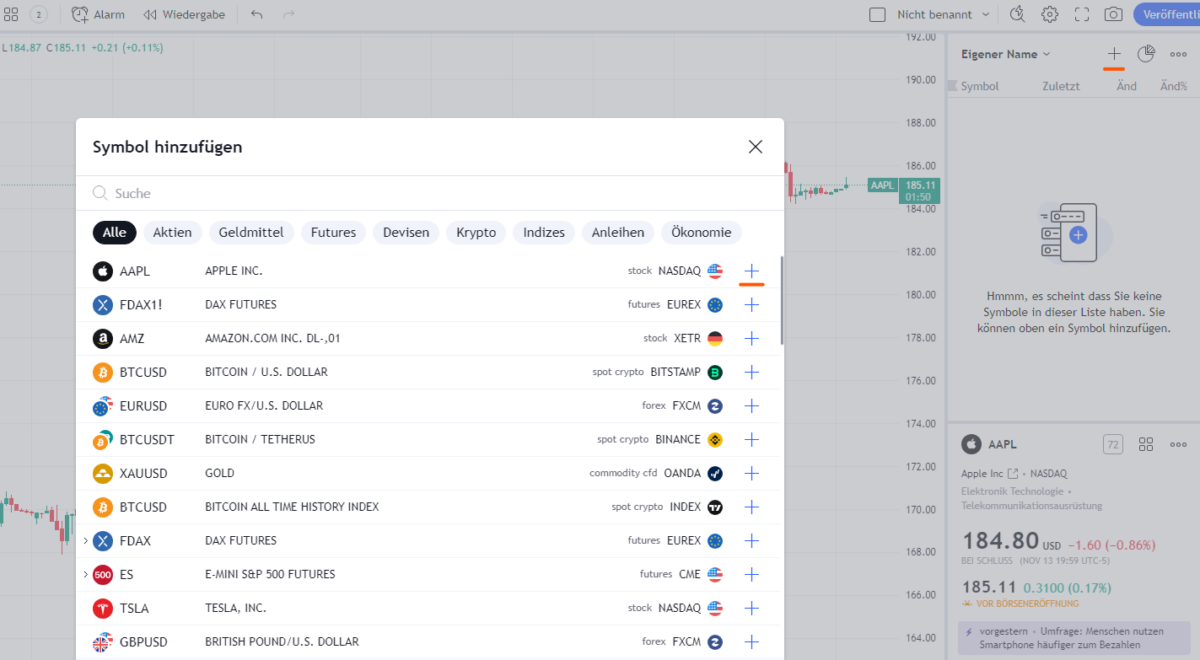The image size is (1200, 660).
Task: Click the AAPL price label on chart
Action: (x=882, y=185)
